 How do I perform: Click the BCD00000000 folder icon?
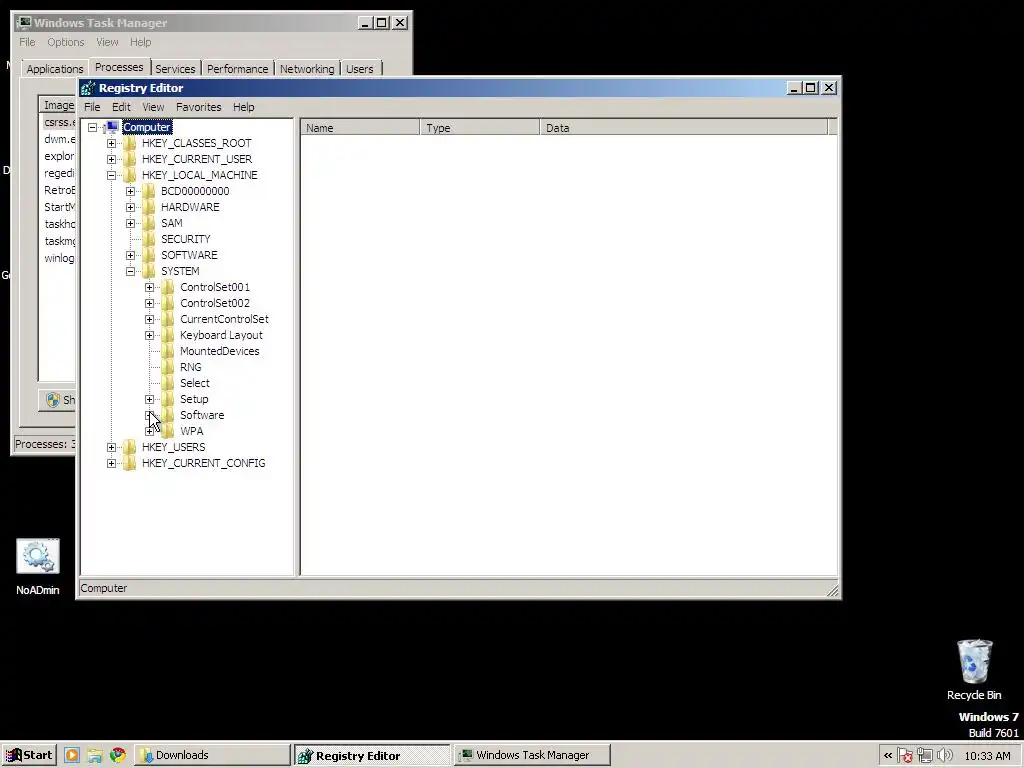[149, 191]
